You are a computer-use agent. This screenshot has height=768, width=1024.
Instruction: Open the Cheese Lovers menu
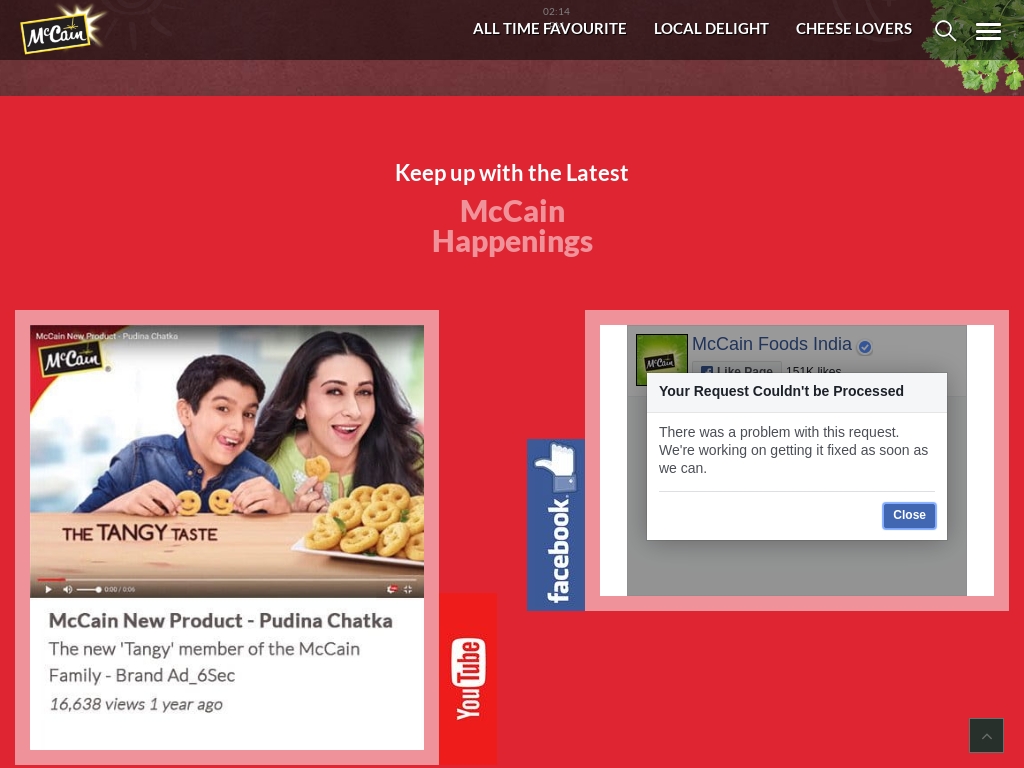click(854, 29)
